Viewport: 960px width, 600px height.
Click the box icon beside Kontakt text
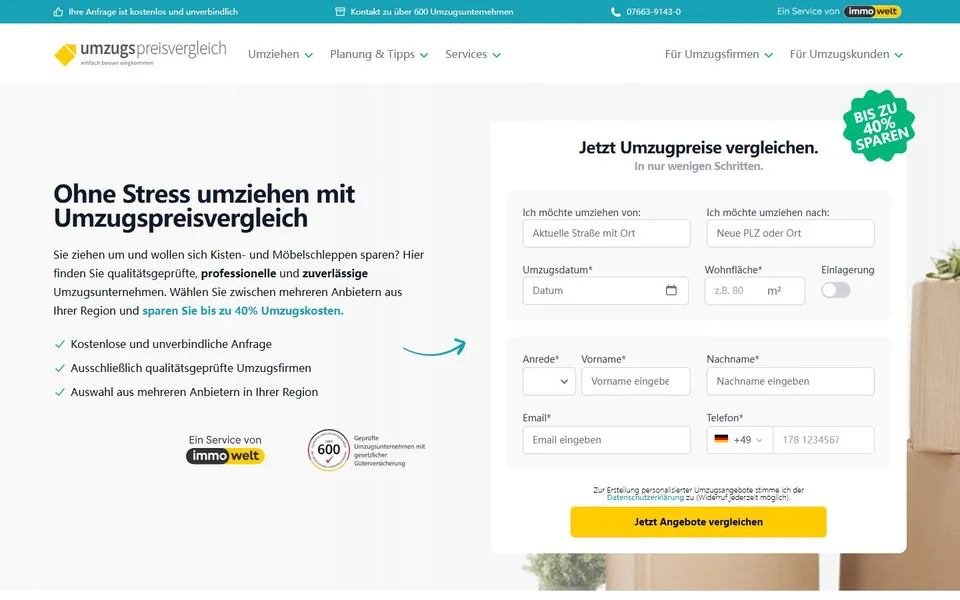click(x=340, y=12)
